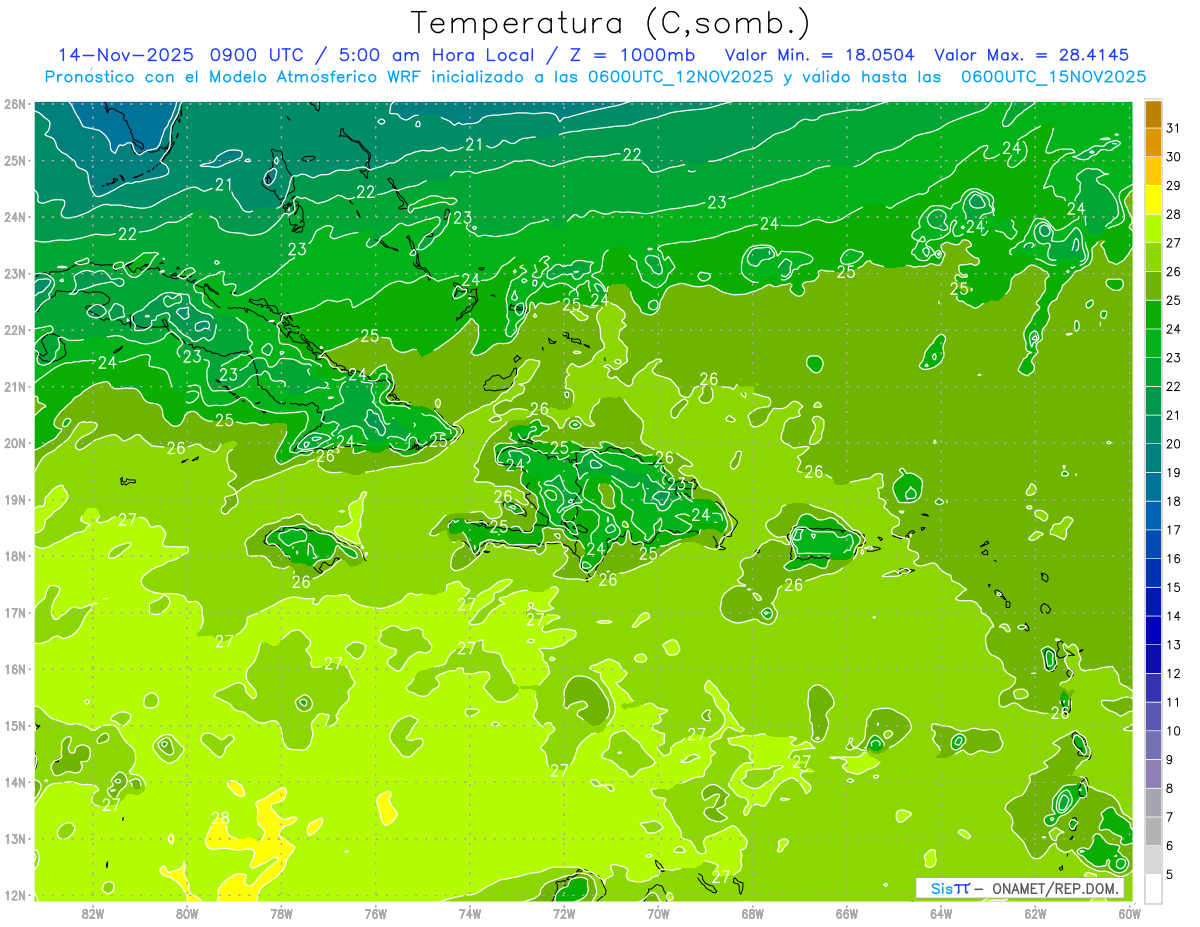1200x927 pixels.
Task: Click the 28 contour label on the yellow map area
Action: click(220, 818)
